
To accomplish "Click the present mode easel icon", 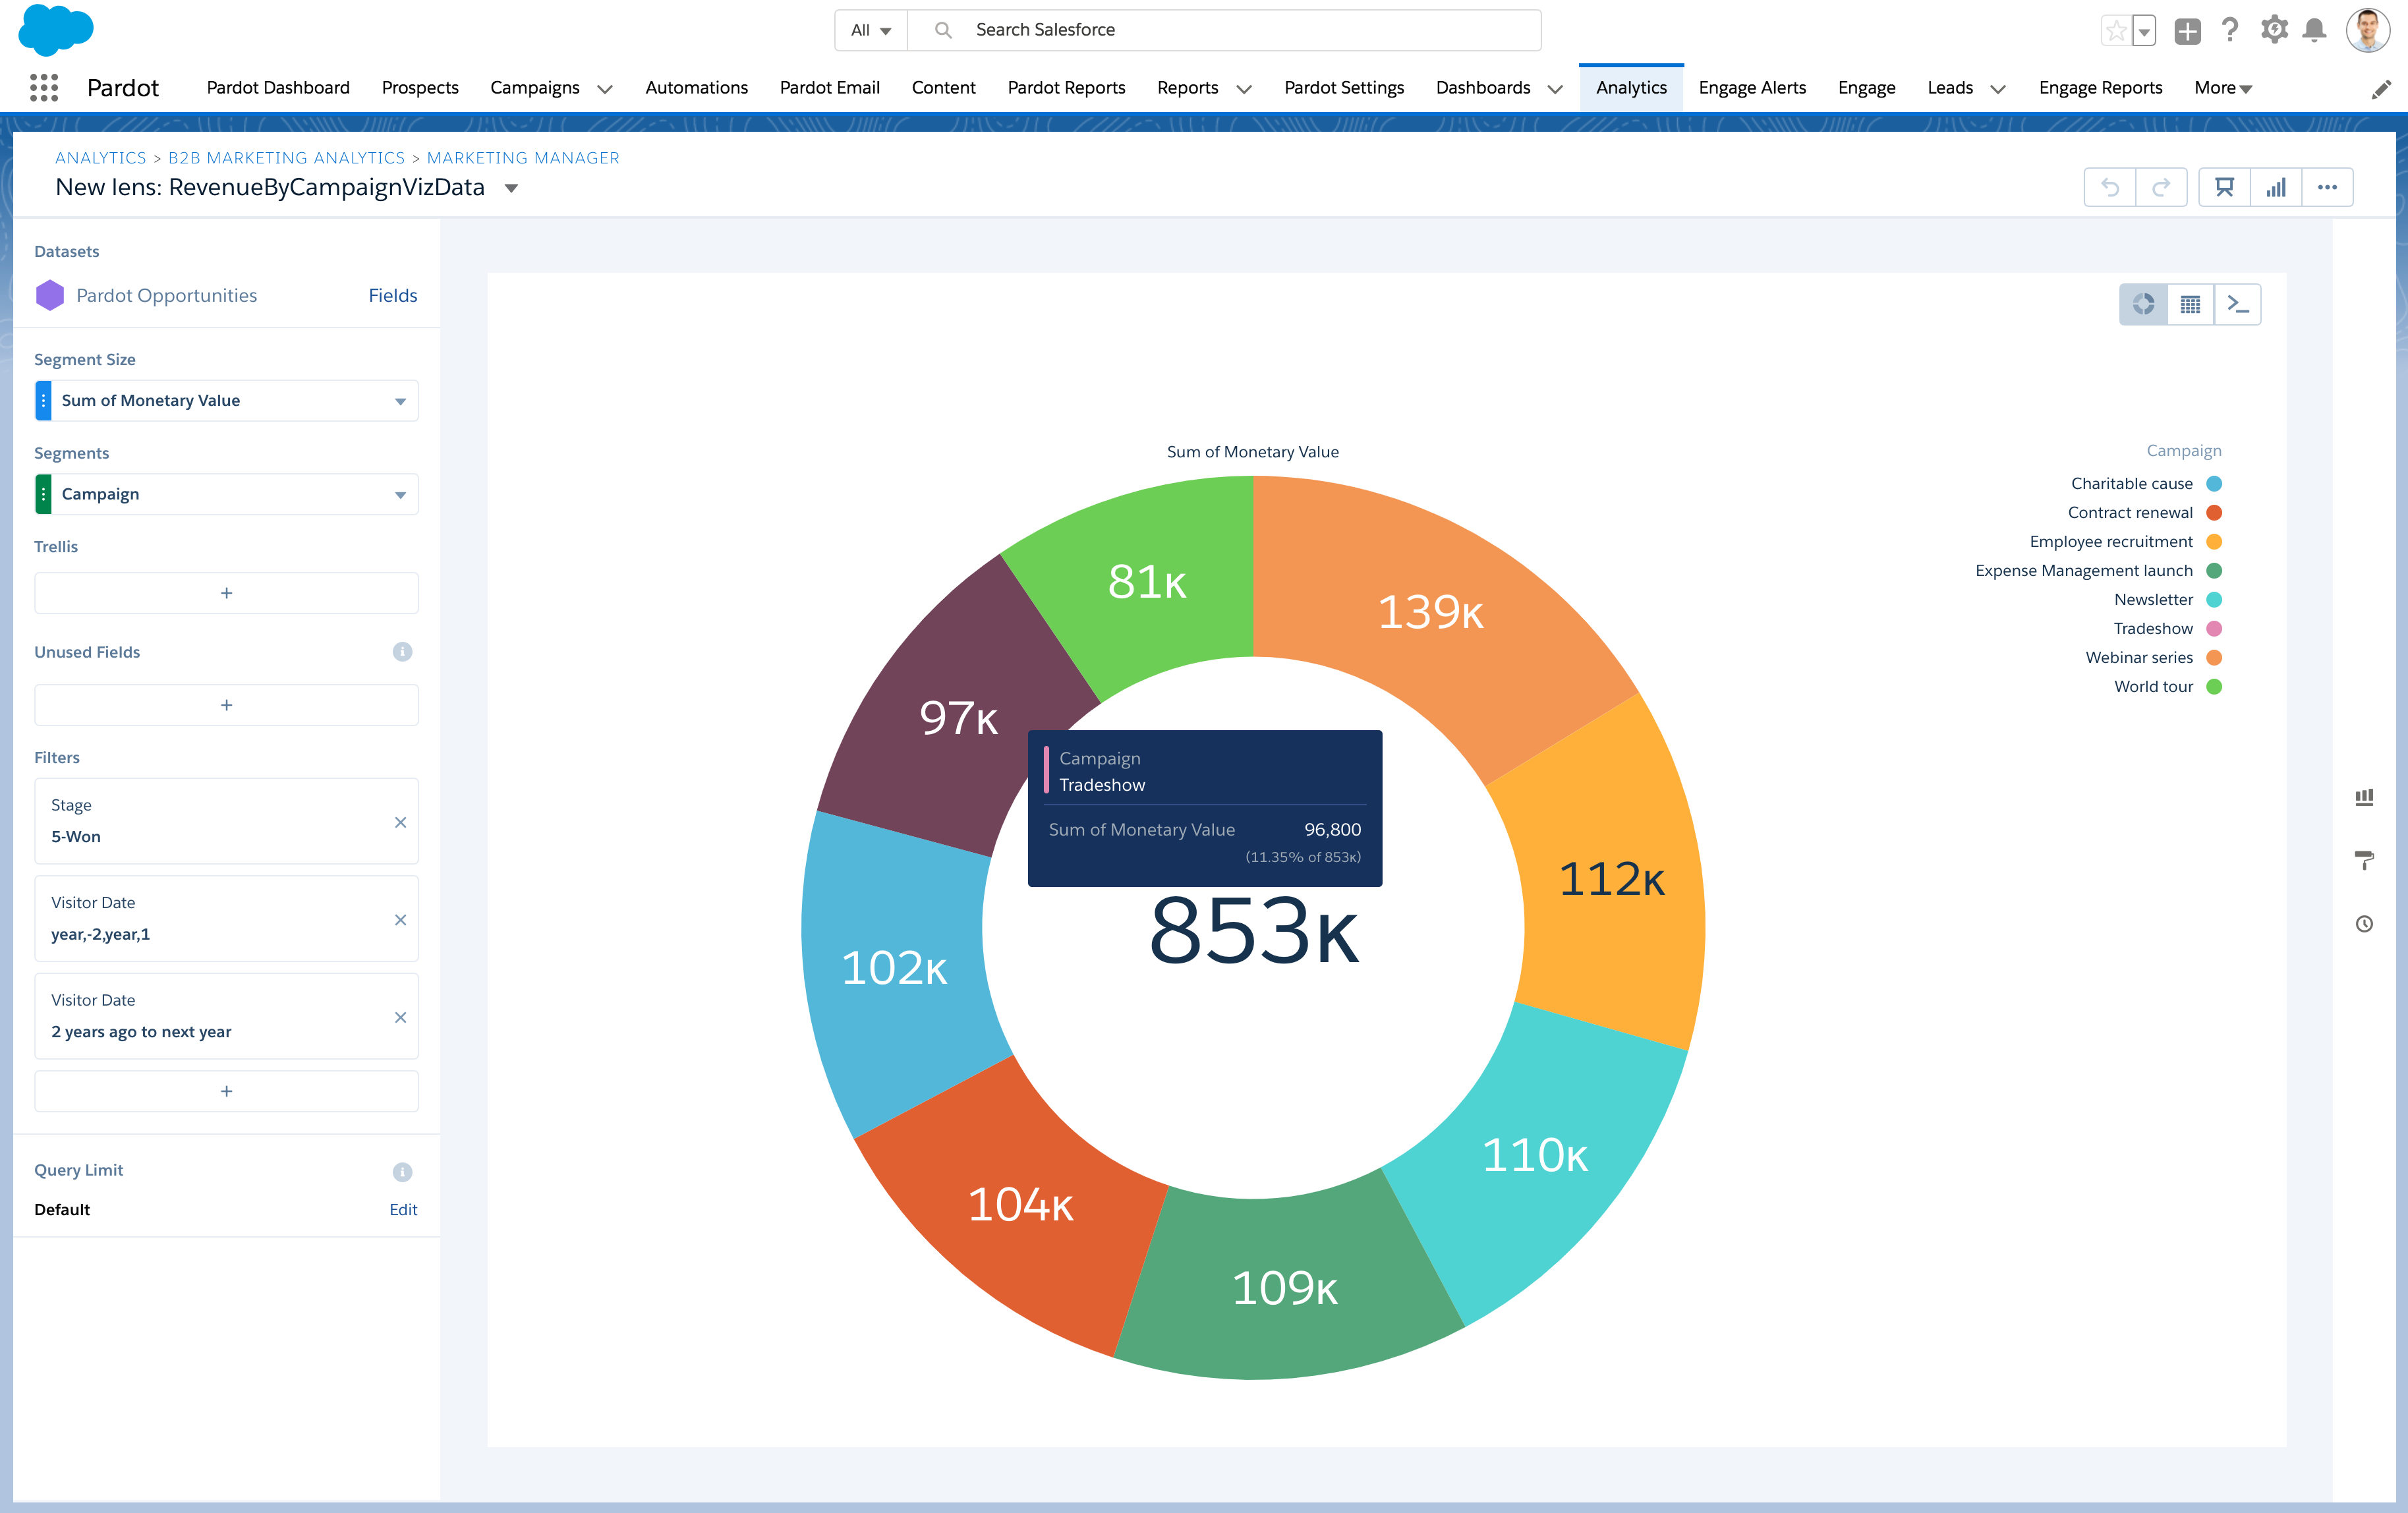I will click(2223, 187).
